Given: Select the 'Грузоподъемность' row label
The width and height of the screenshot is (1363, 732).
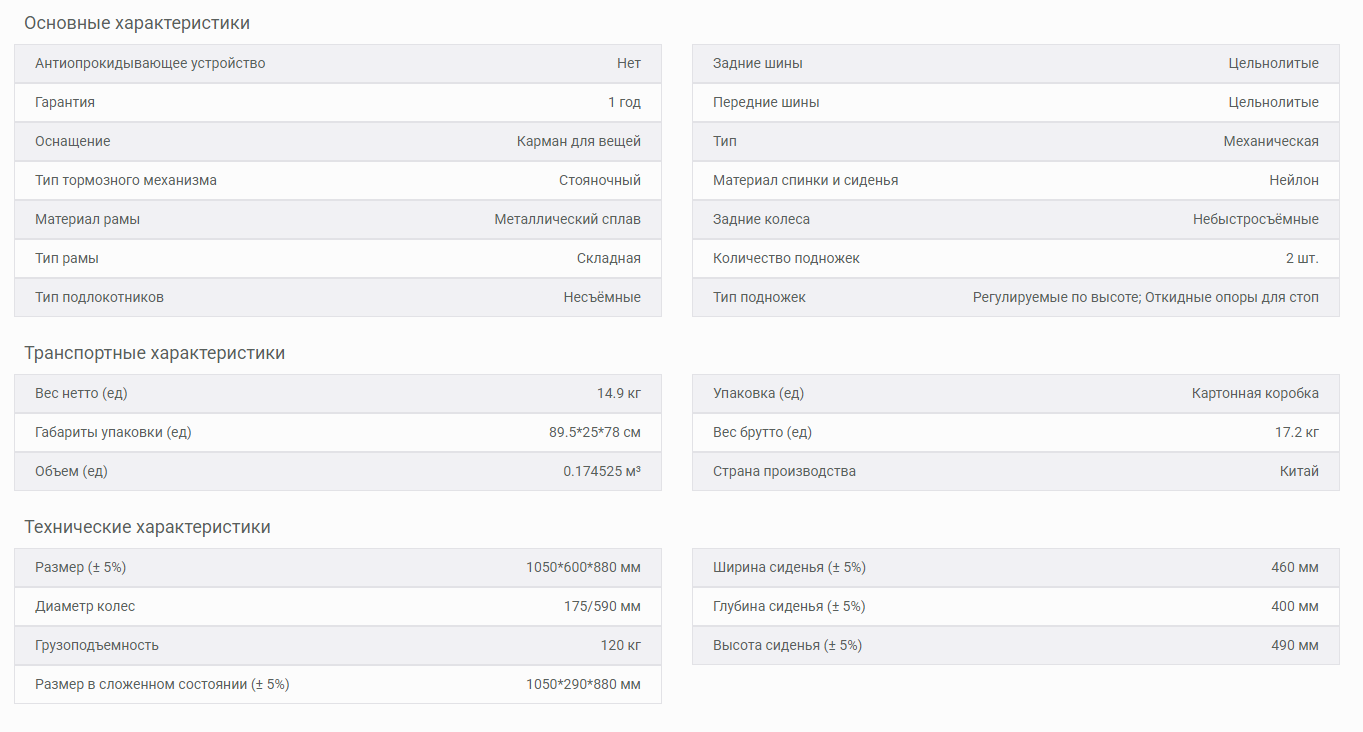Looking at the screenshot, I should [97, 645].
